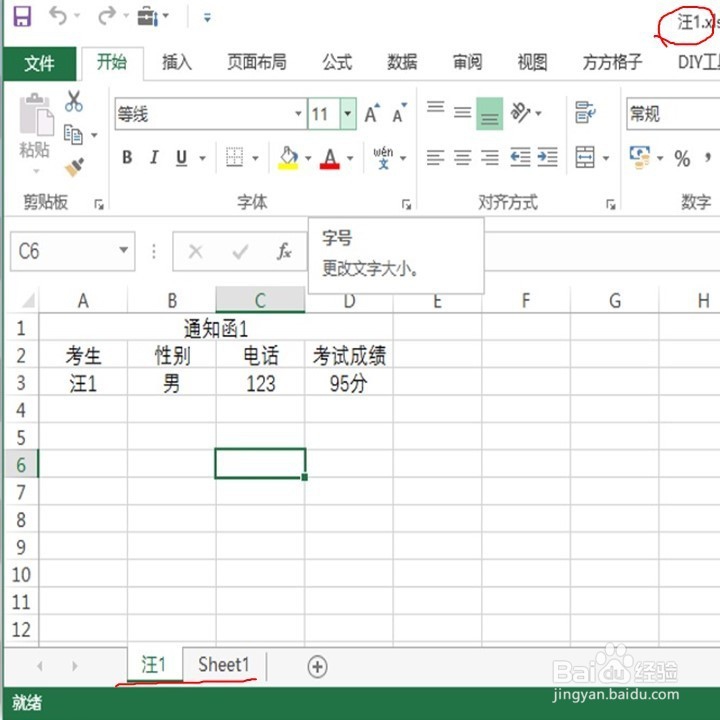
Task: Click the Percent Style icon
Action: [x=682, y=159]
